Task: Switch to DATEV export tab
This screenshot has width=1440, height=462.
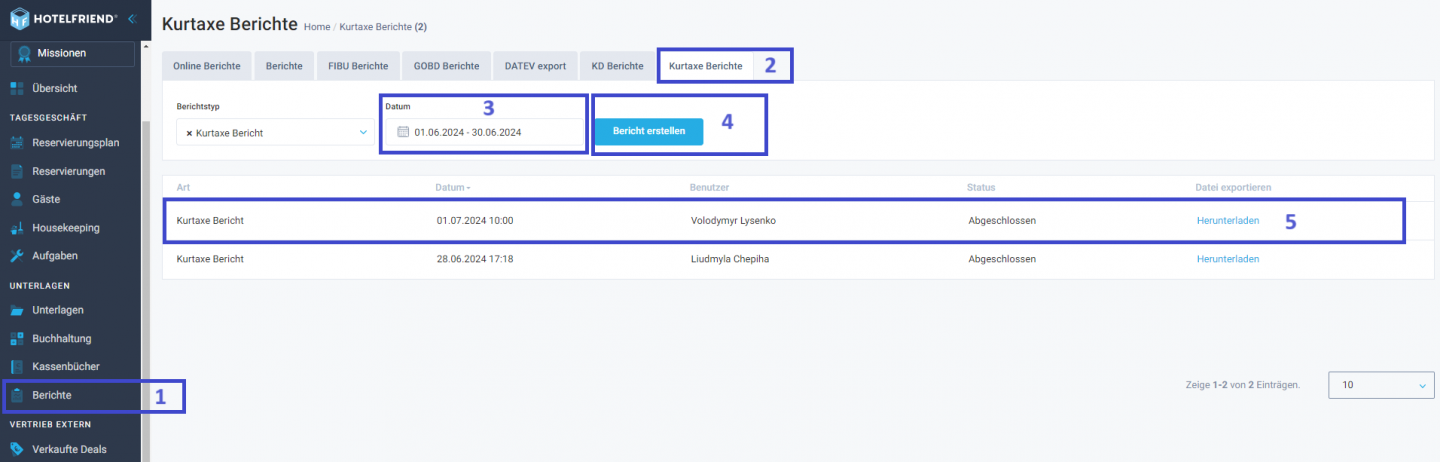Action: (x=535, y=66)
